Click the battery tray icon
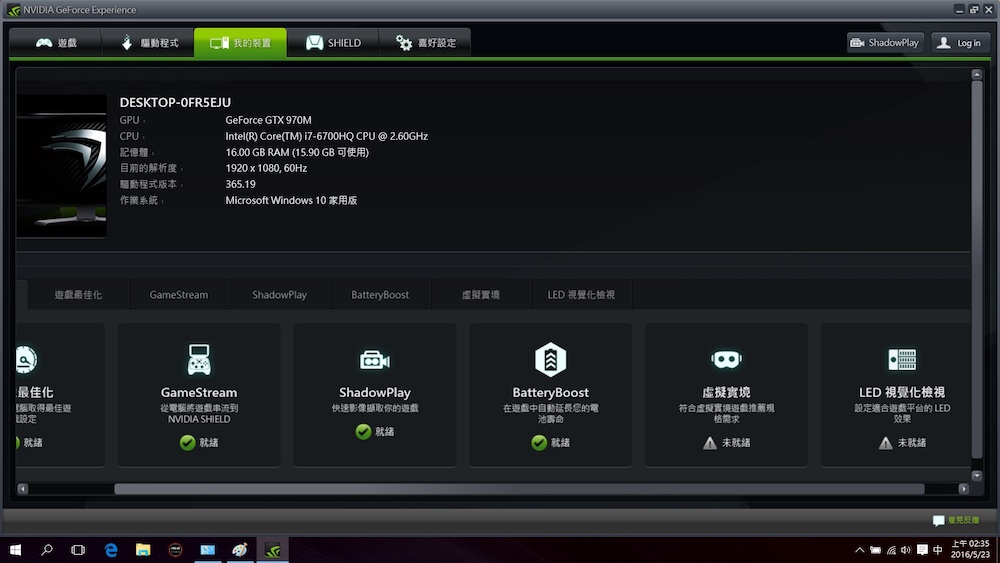Viewport: 1000px width, 563px height. [x=876, y=550]
